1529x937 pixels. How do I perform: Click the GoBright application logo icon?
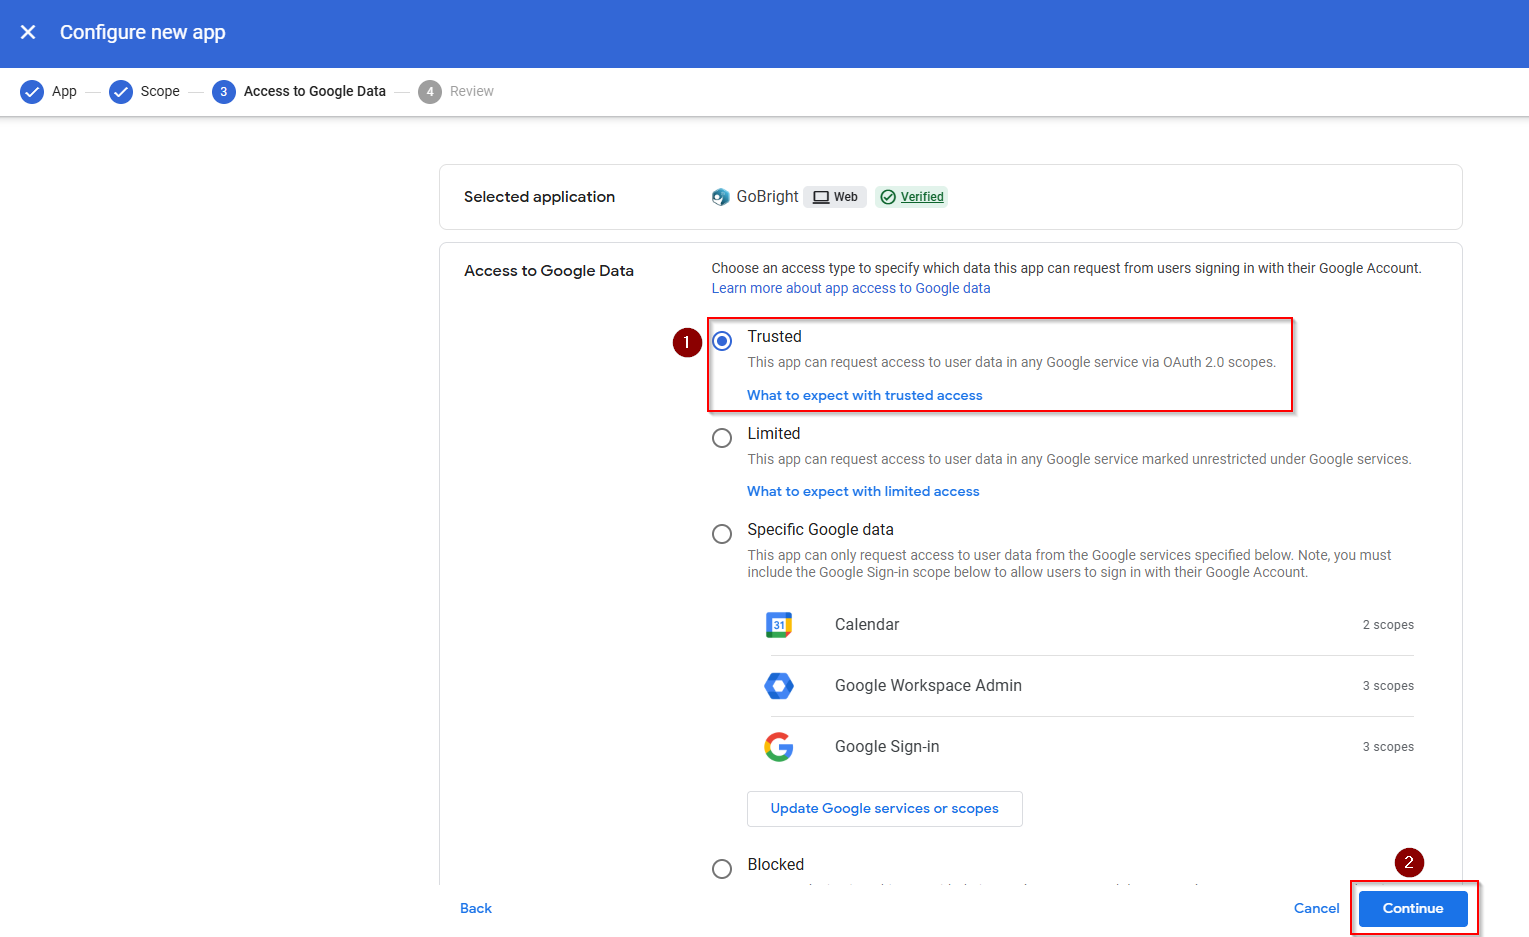(720, 197)
